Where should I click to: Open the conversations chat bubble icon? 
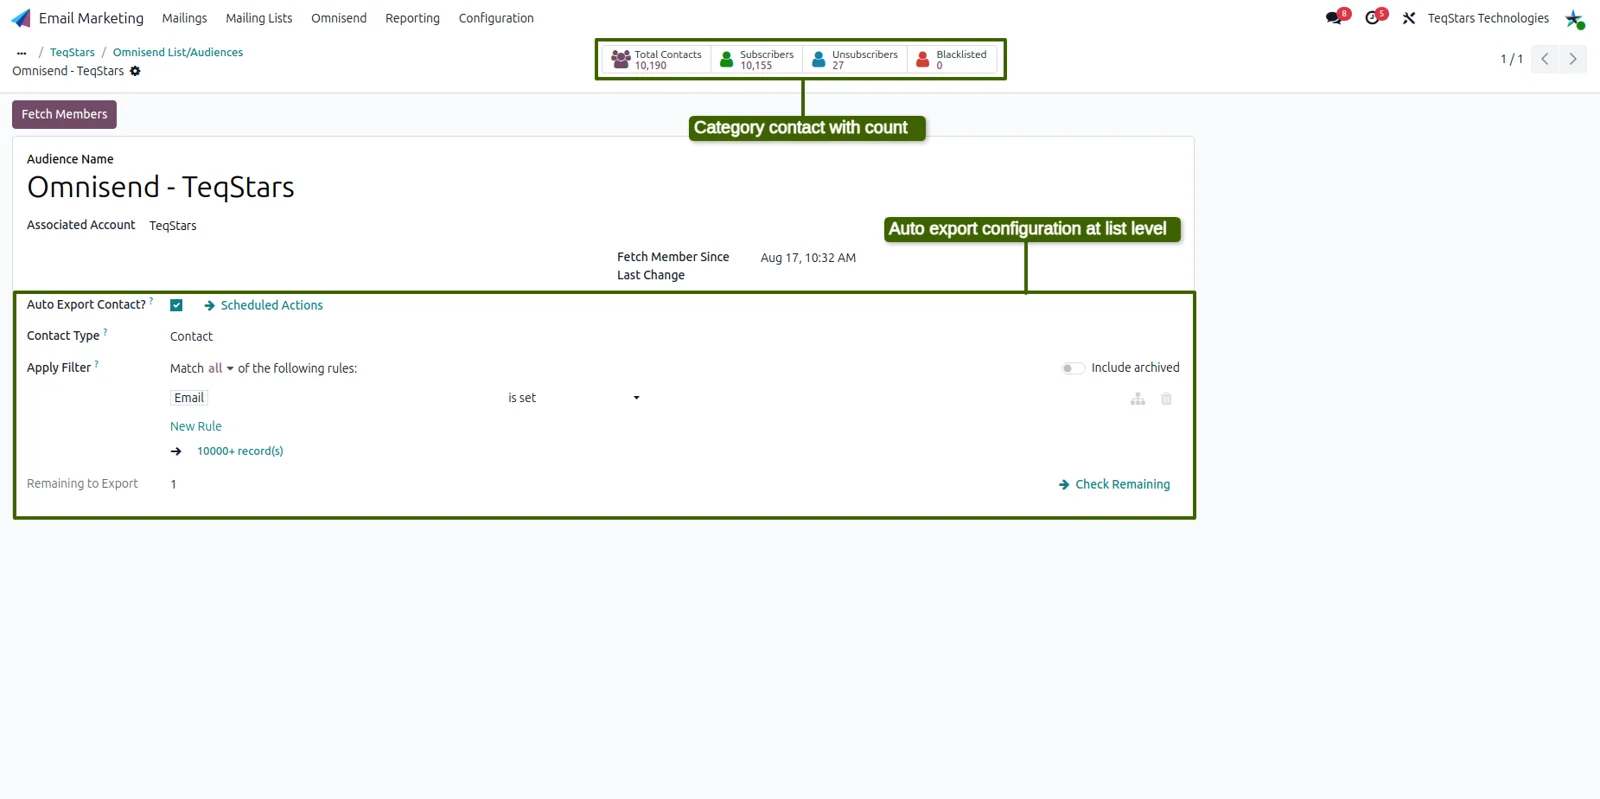click(1334, 18)
